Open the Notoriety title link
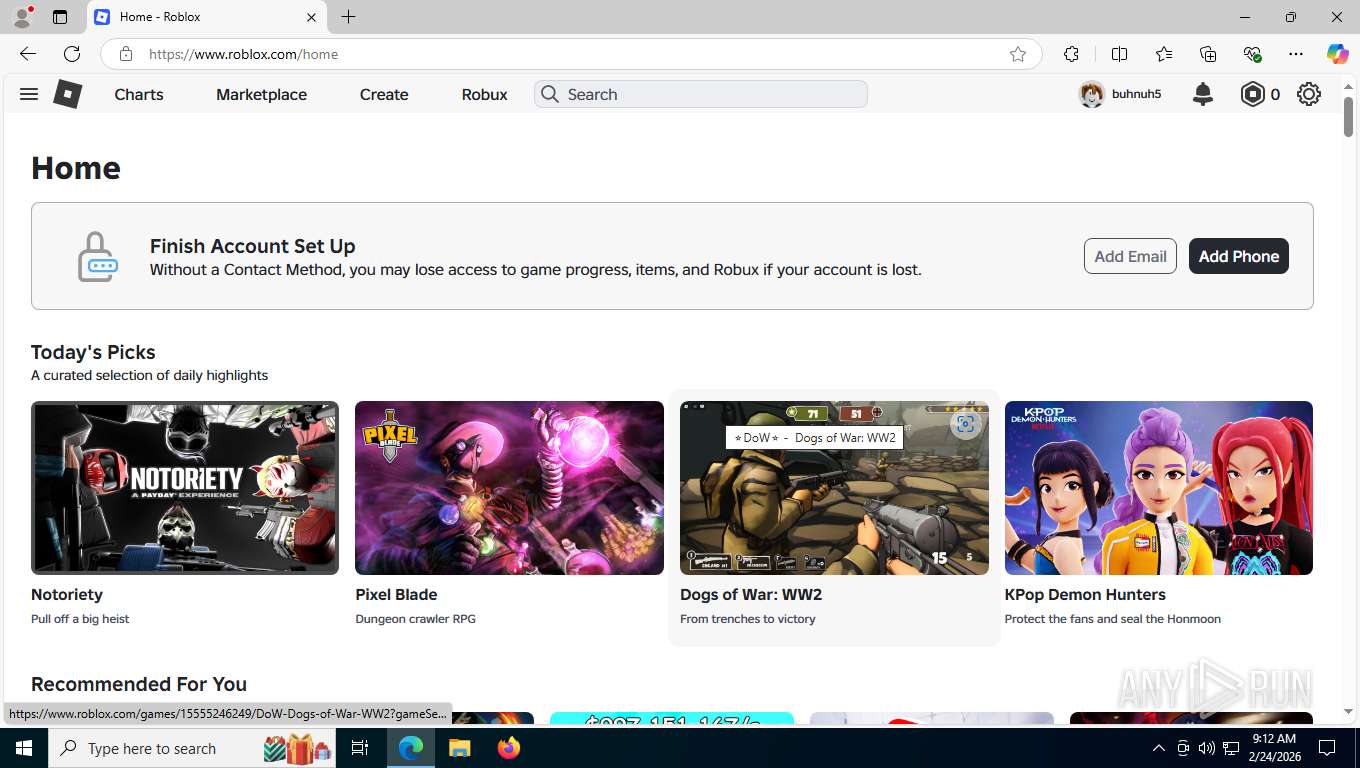The height and width of the screenshot is (768, 1360). coord(67,594)
